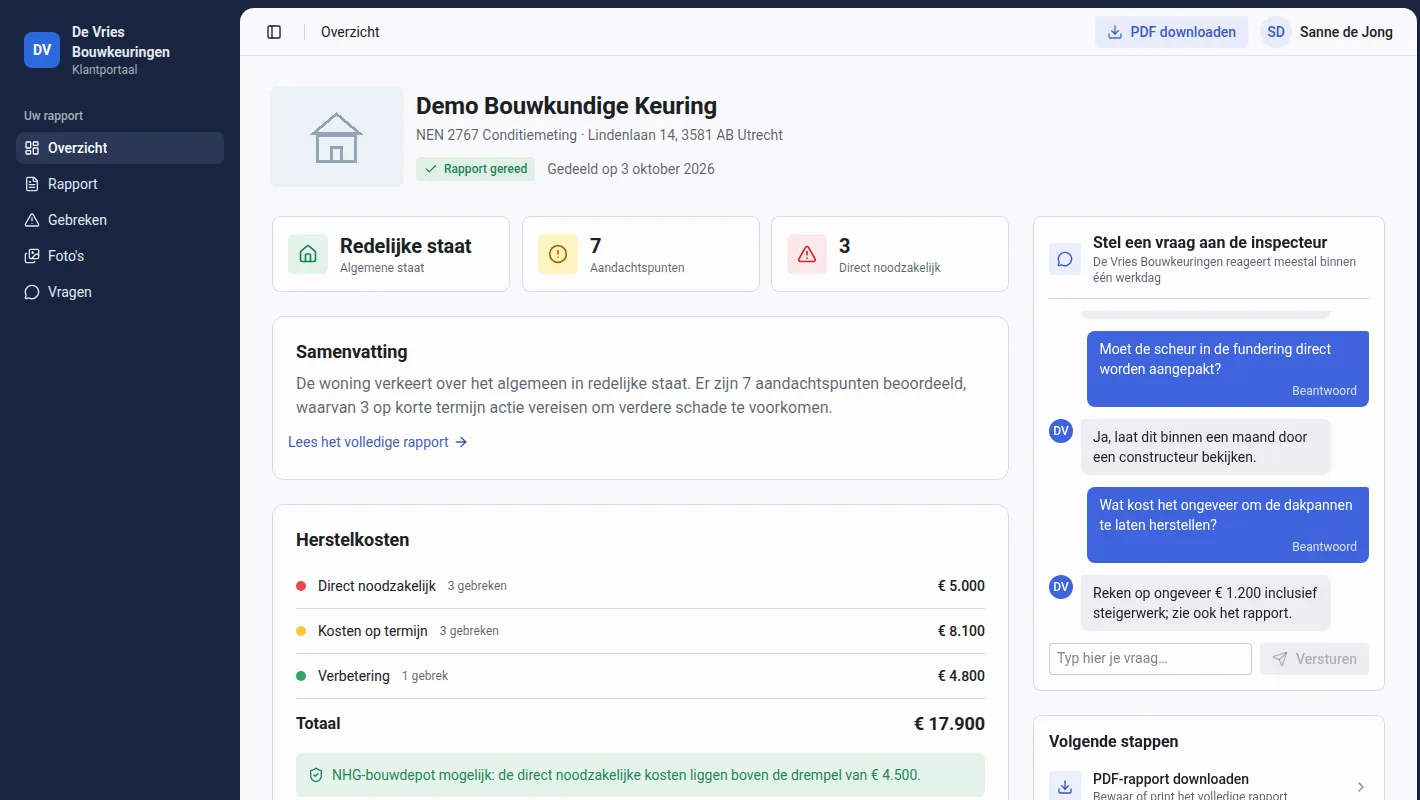
Task: Expand the chevron on PDF-rapport downloaden row
Action: (x=1361, y=787)
